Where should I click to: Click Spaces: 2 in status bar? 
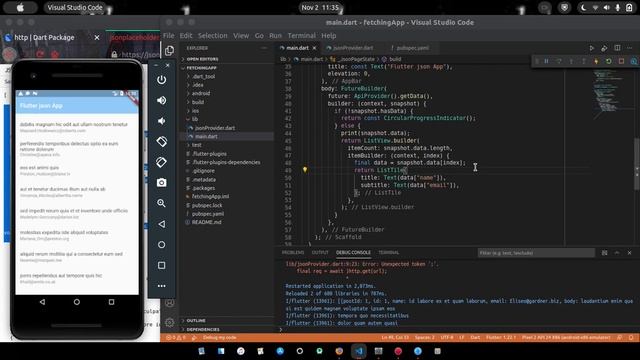tap(424, 338)
